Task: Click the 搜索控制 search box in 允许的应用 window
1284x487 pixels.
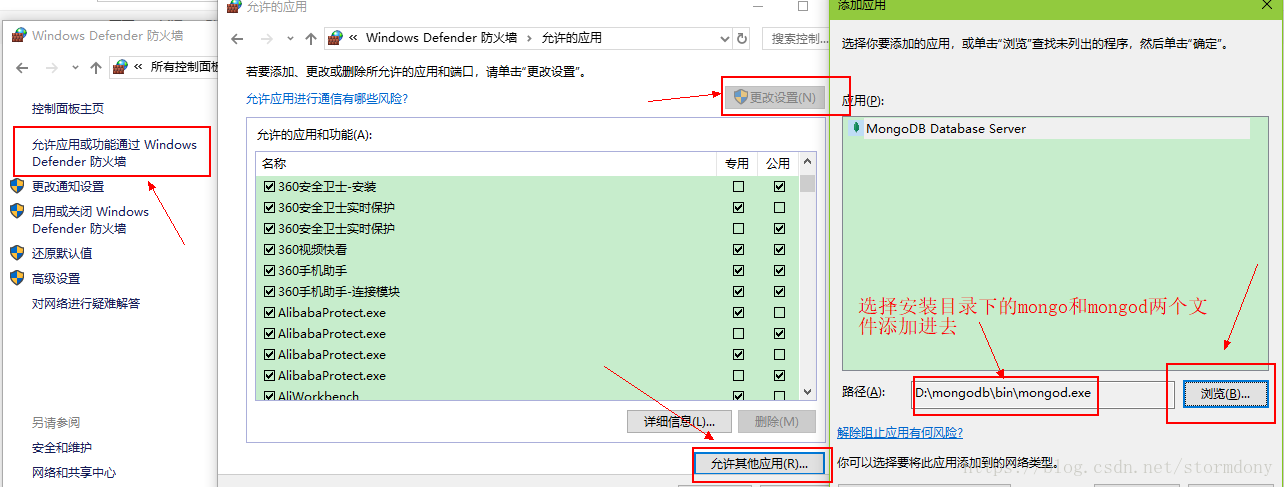Action: click(x=798, y=39)
